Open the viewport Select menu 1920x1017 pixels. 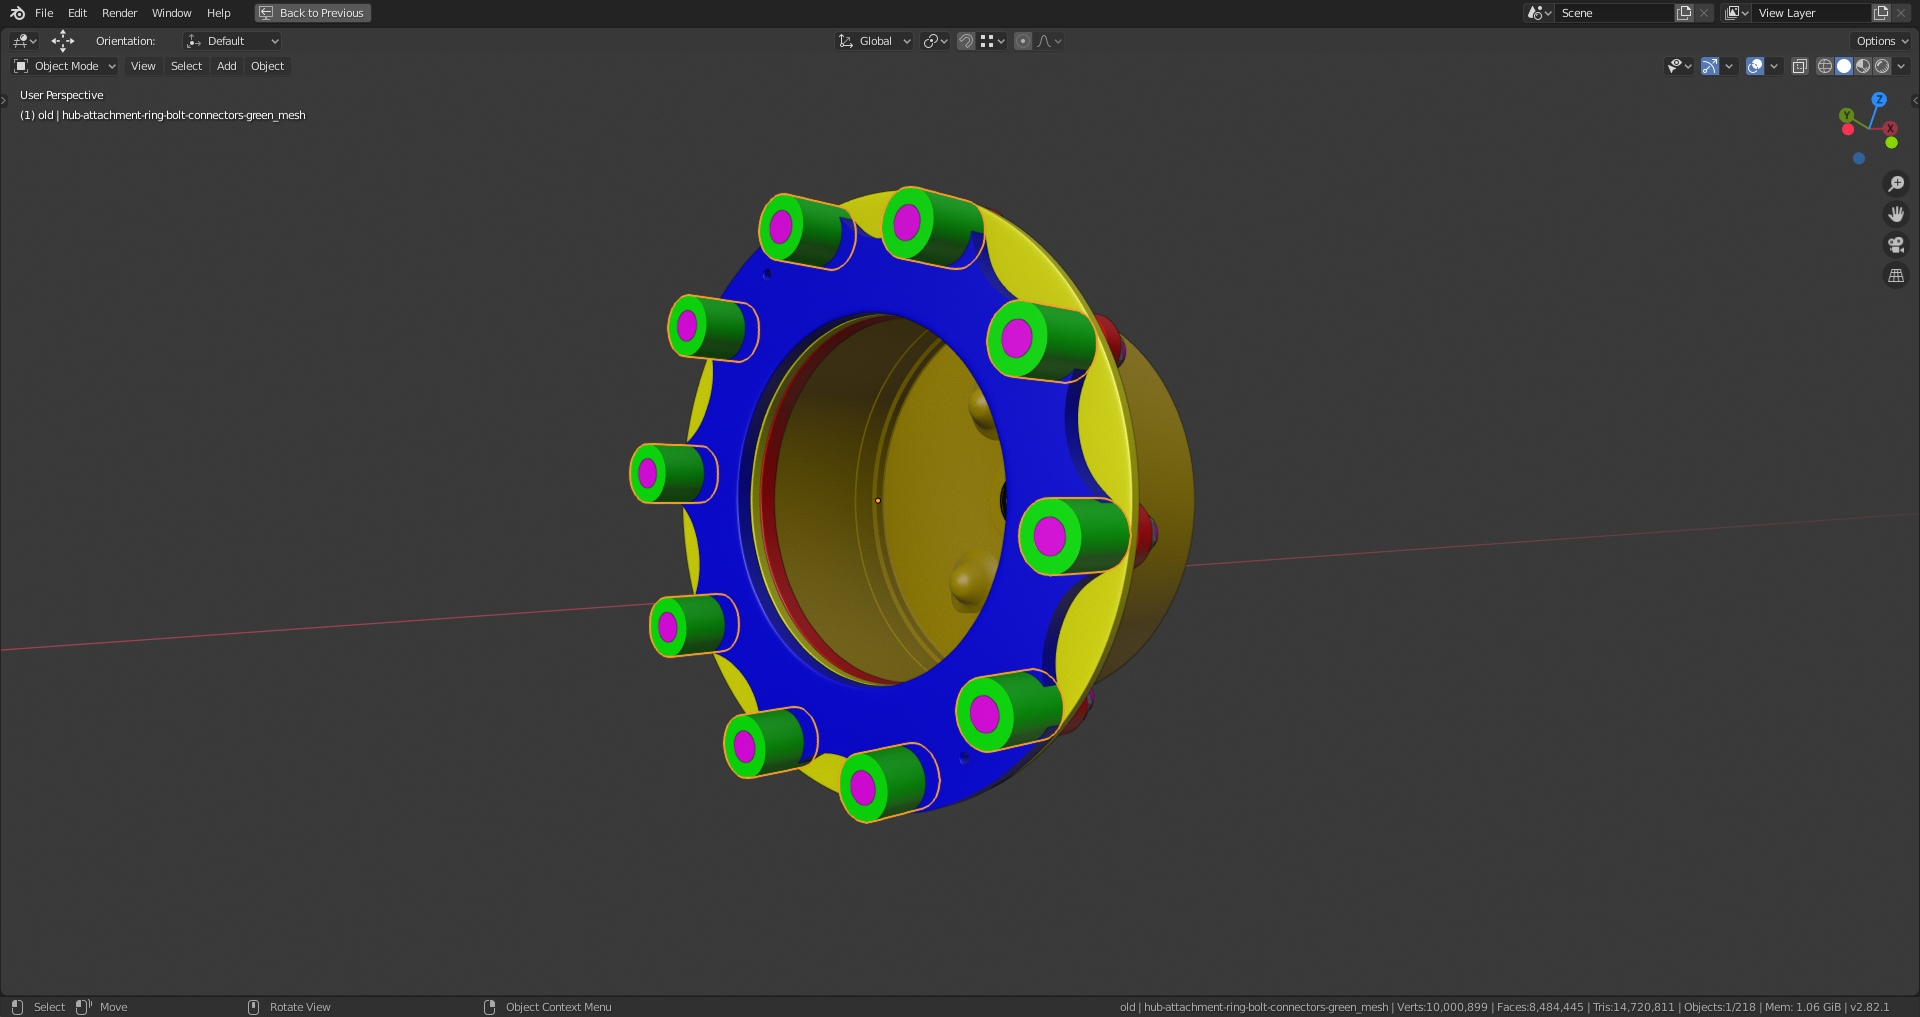click(x=186, y=66)
